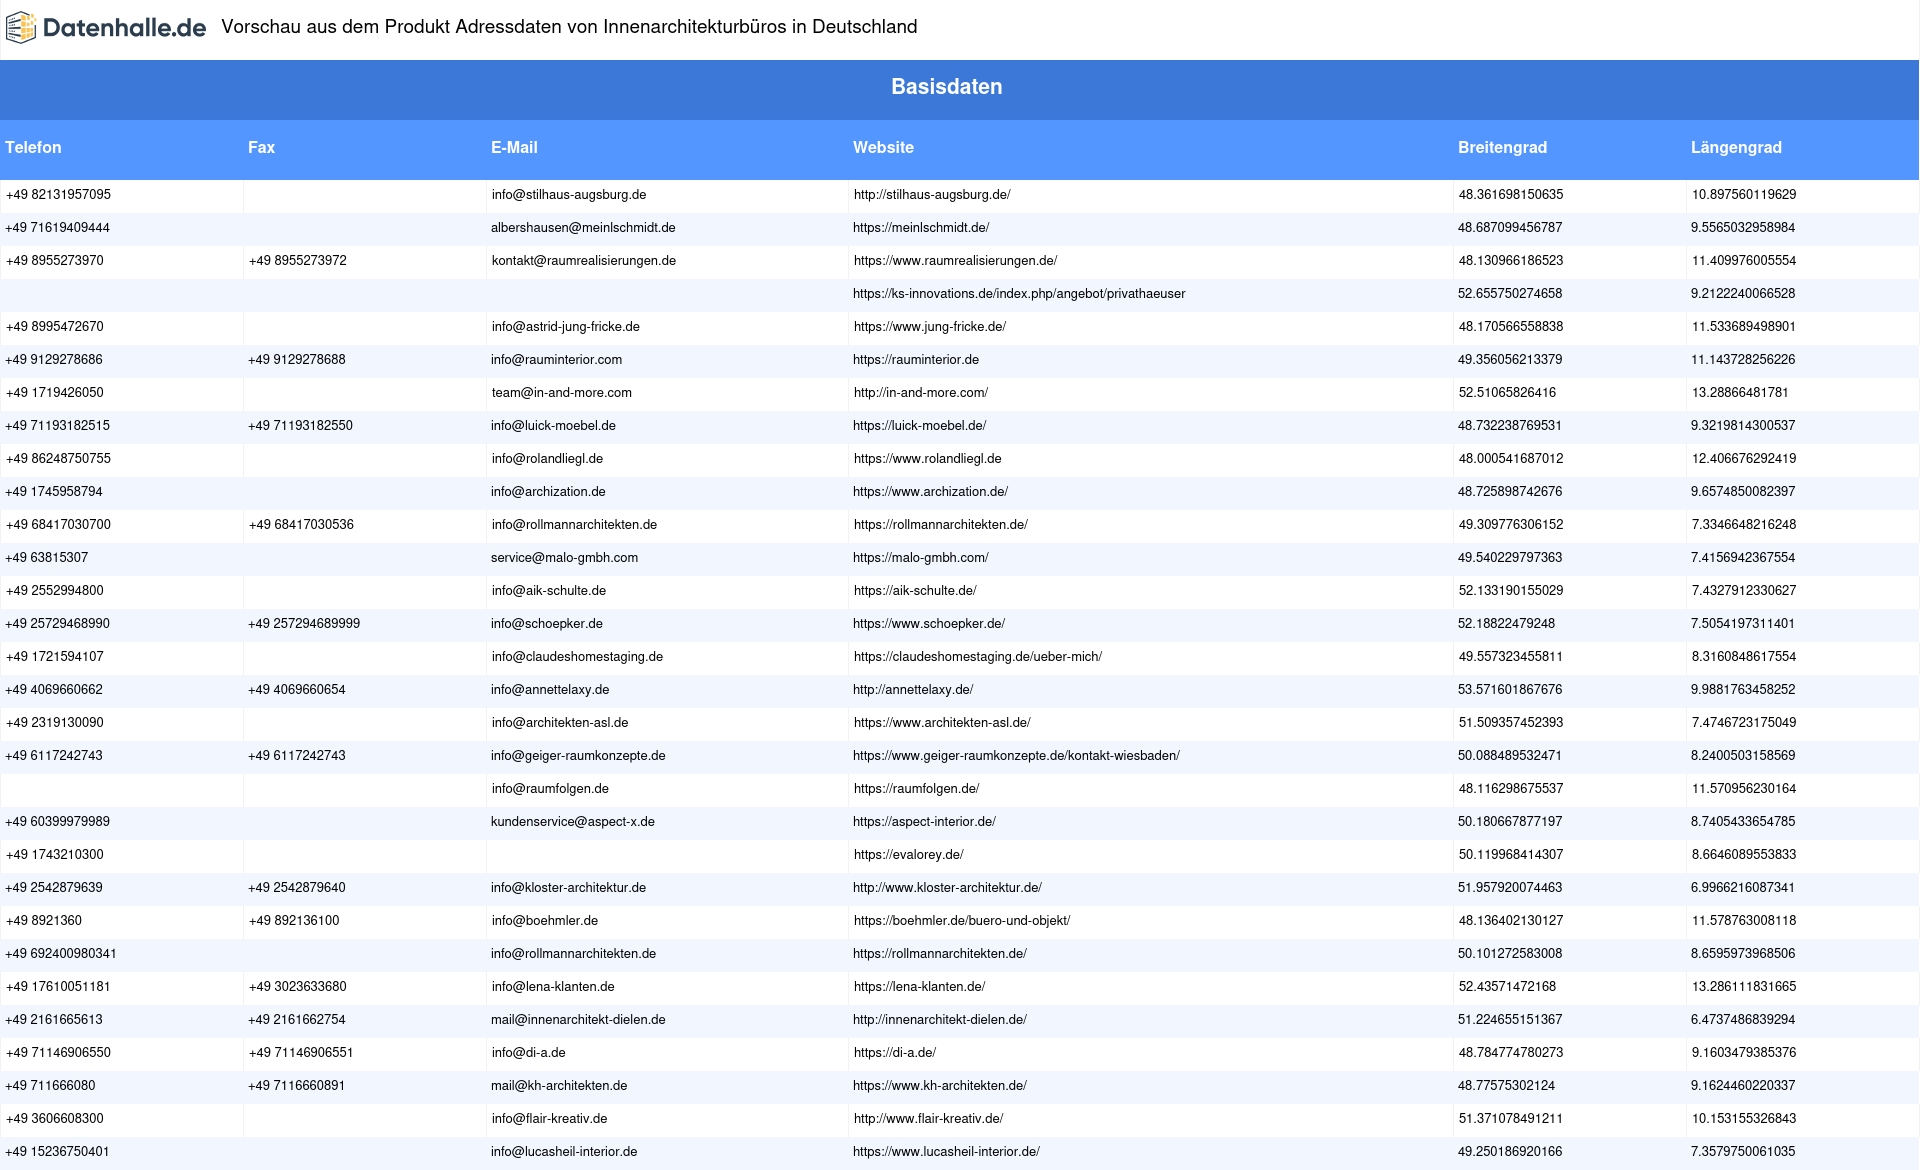Click phone number +49 86248750755
The image size is (1920, 1170).
click(x=58, y=459)
